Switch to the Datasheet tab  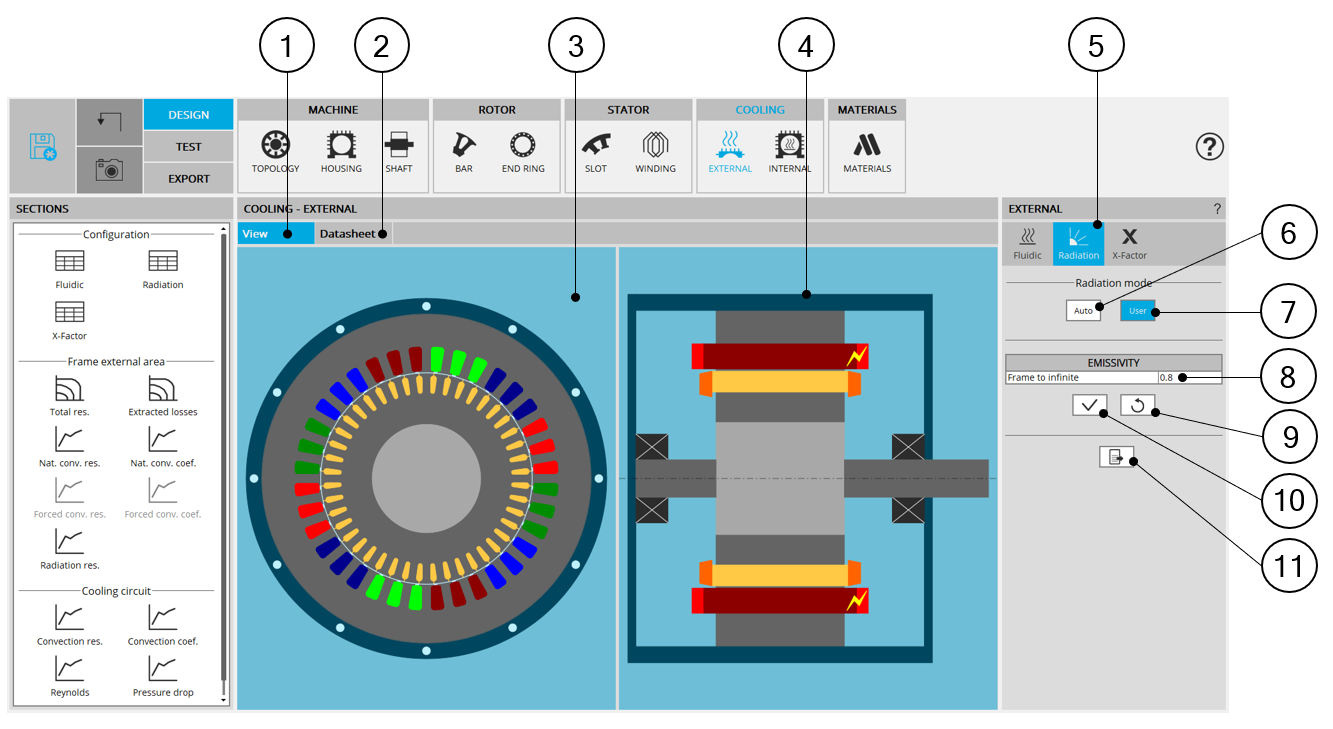pyautogui.click(x=347, y=234)
